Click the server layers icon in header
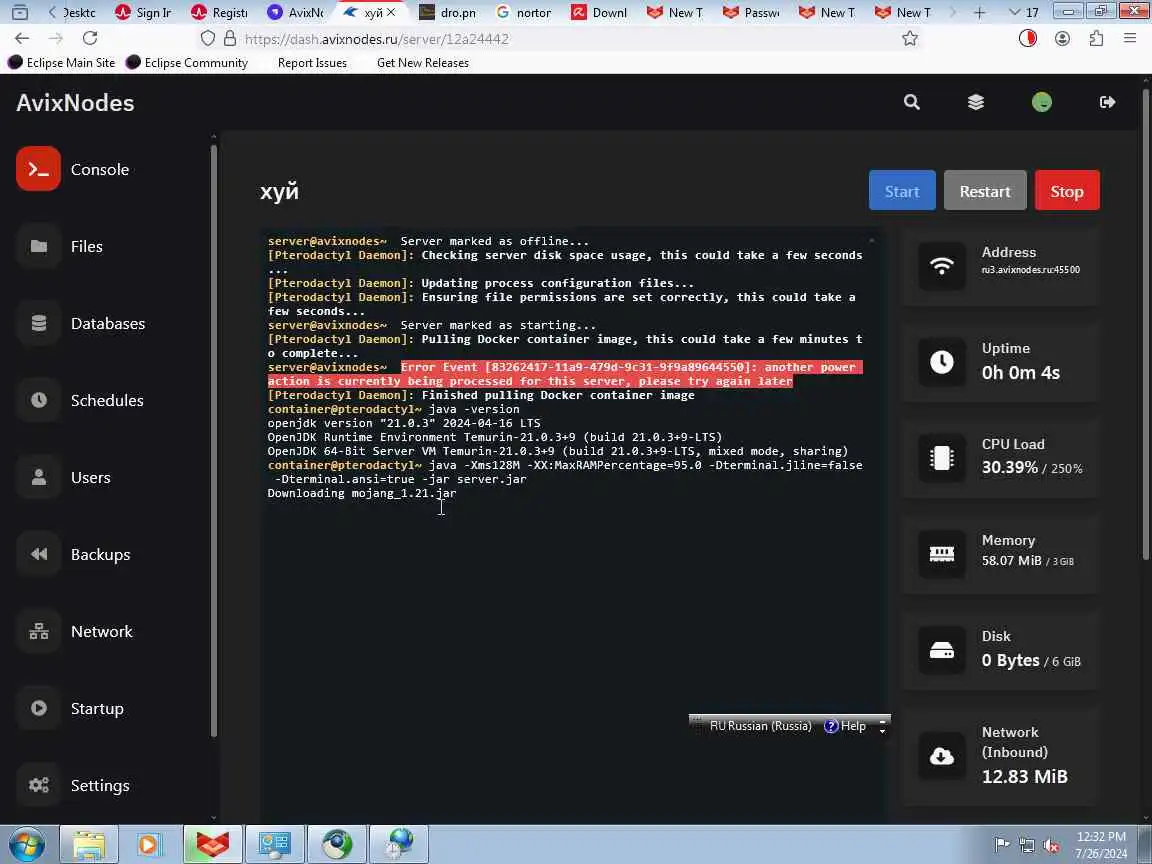The height and width of the screenshot is (864, 1152). pyautogui.click(x=976, y=102)
